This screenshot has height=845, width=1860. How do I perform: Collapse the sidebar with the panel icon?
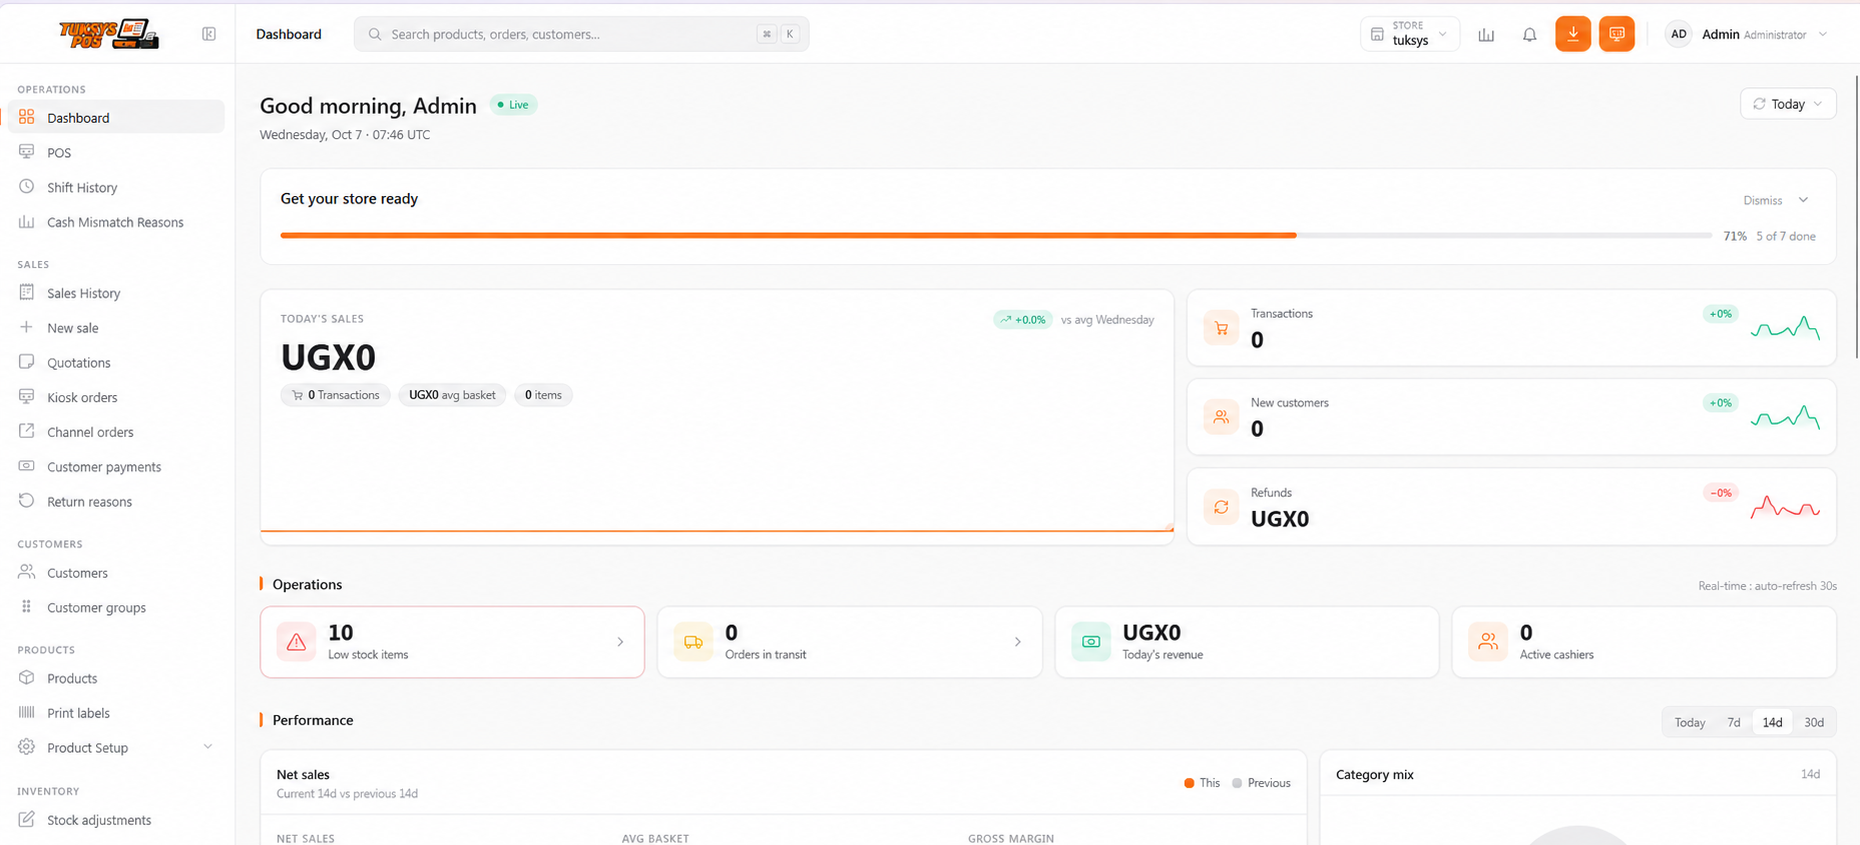(x=209, y=34)
